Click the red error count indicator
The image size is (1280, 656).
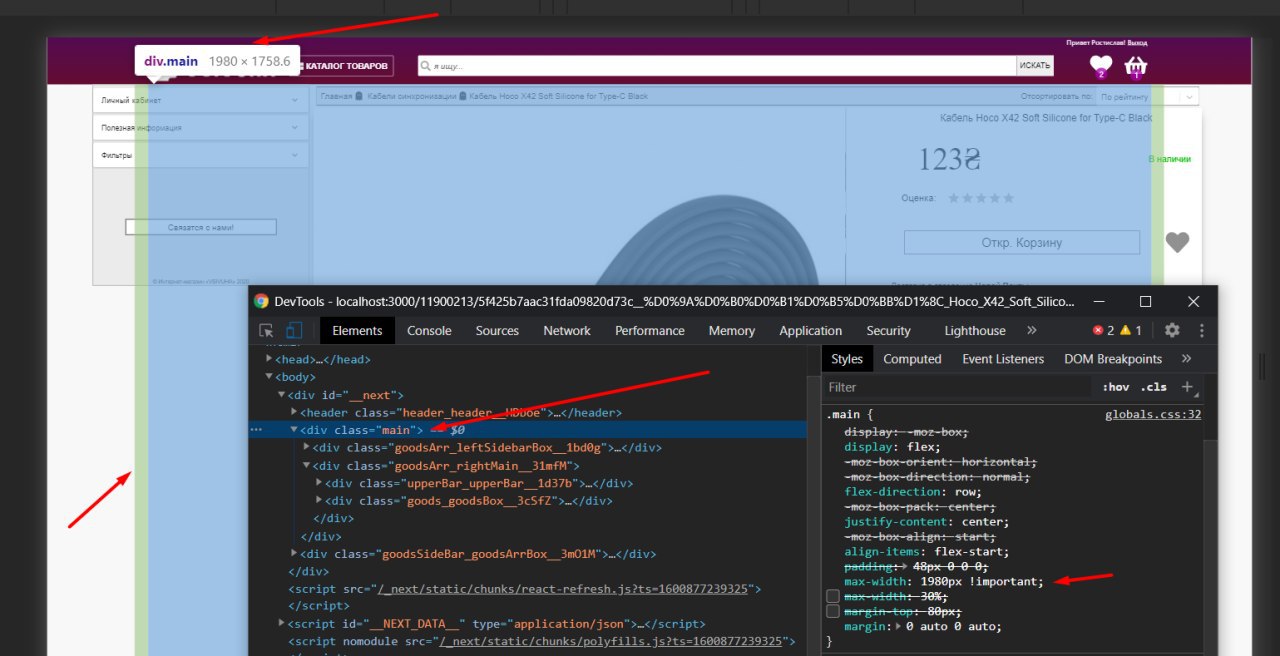[x=1103, y=331]
